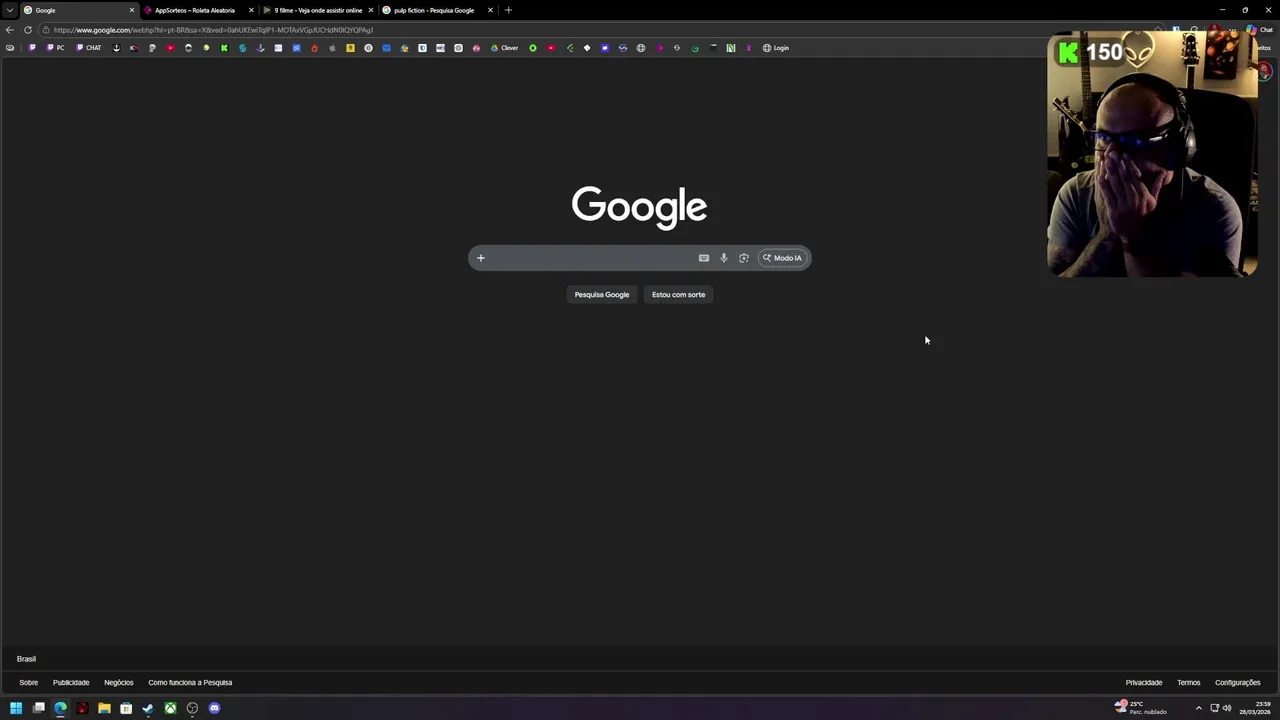Open Microsoft Edge from taskbar
This screenshot has height=720, width=1280.
[x=60, y=708]
